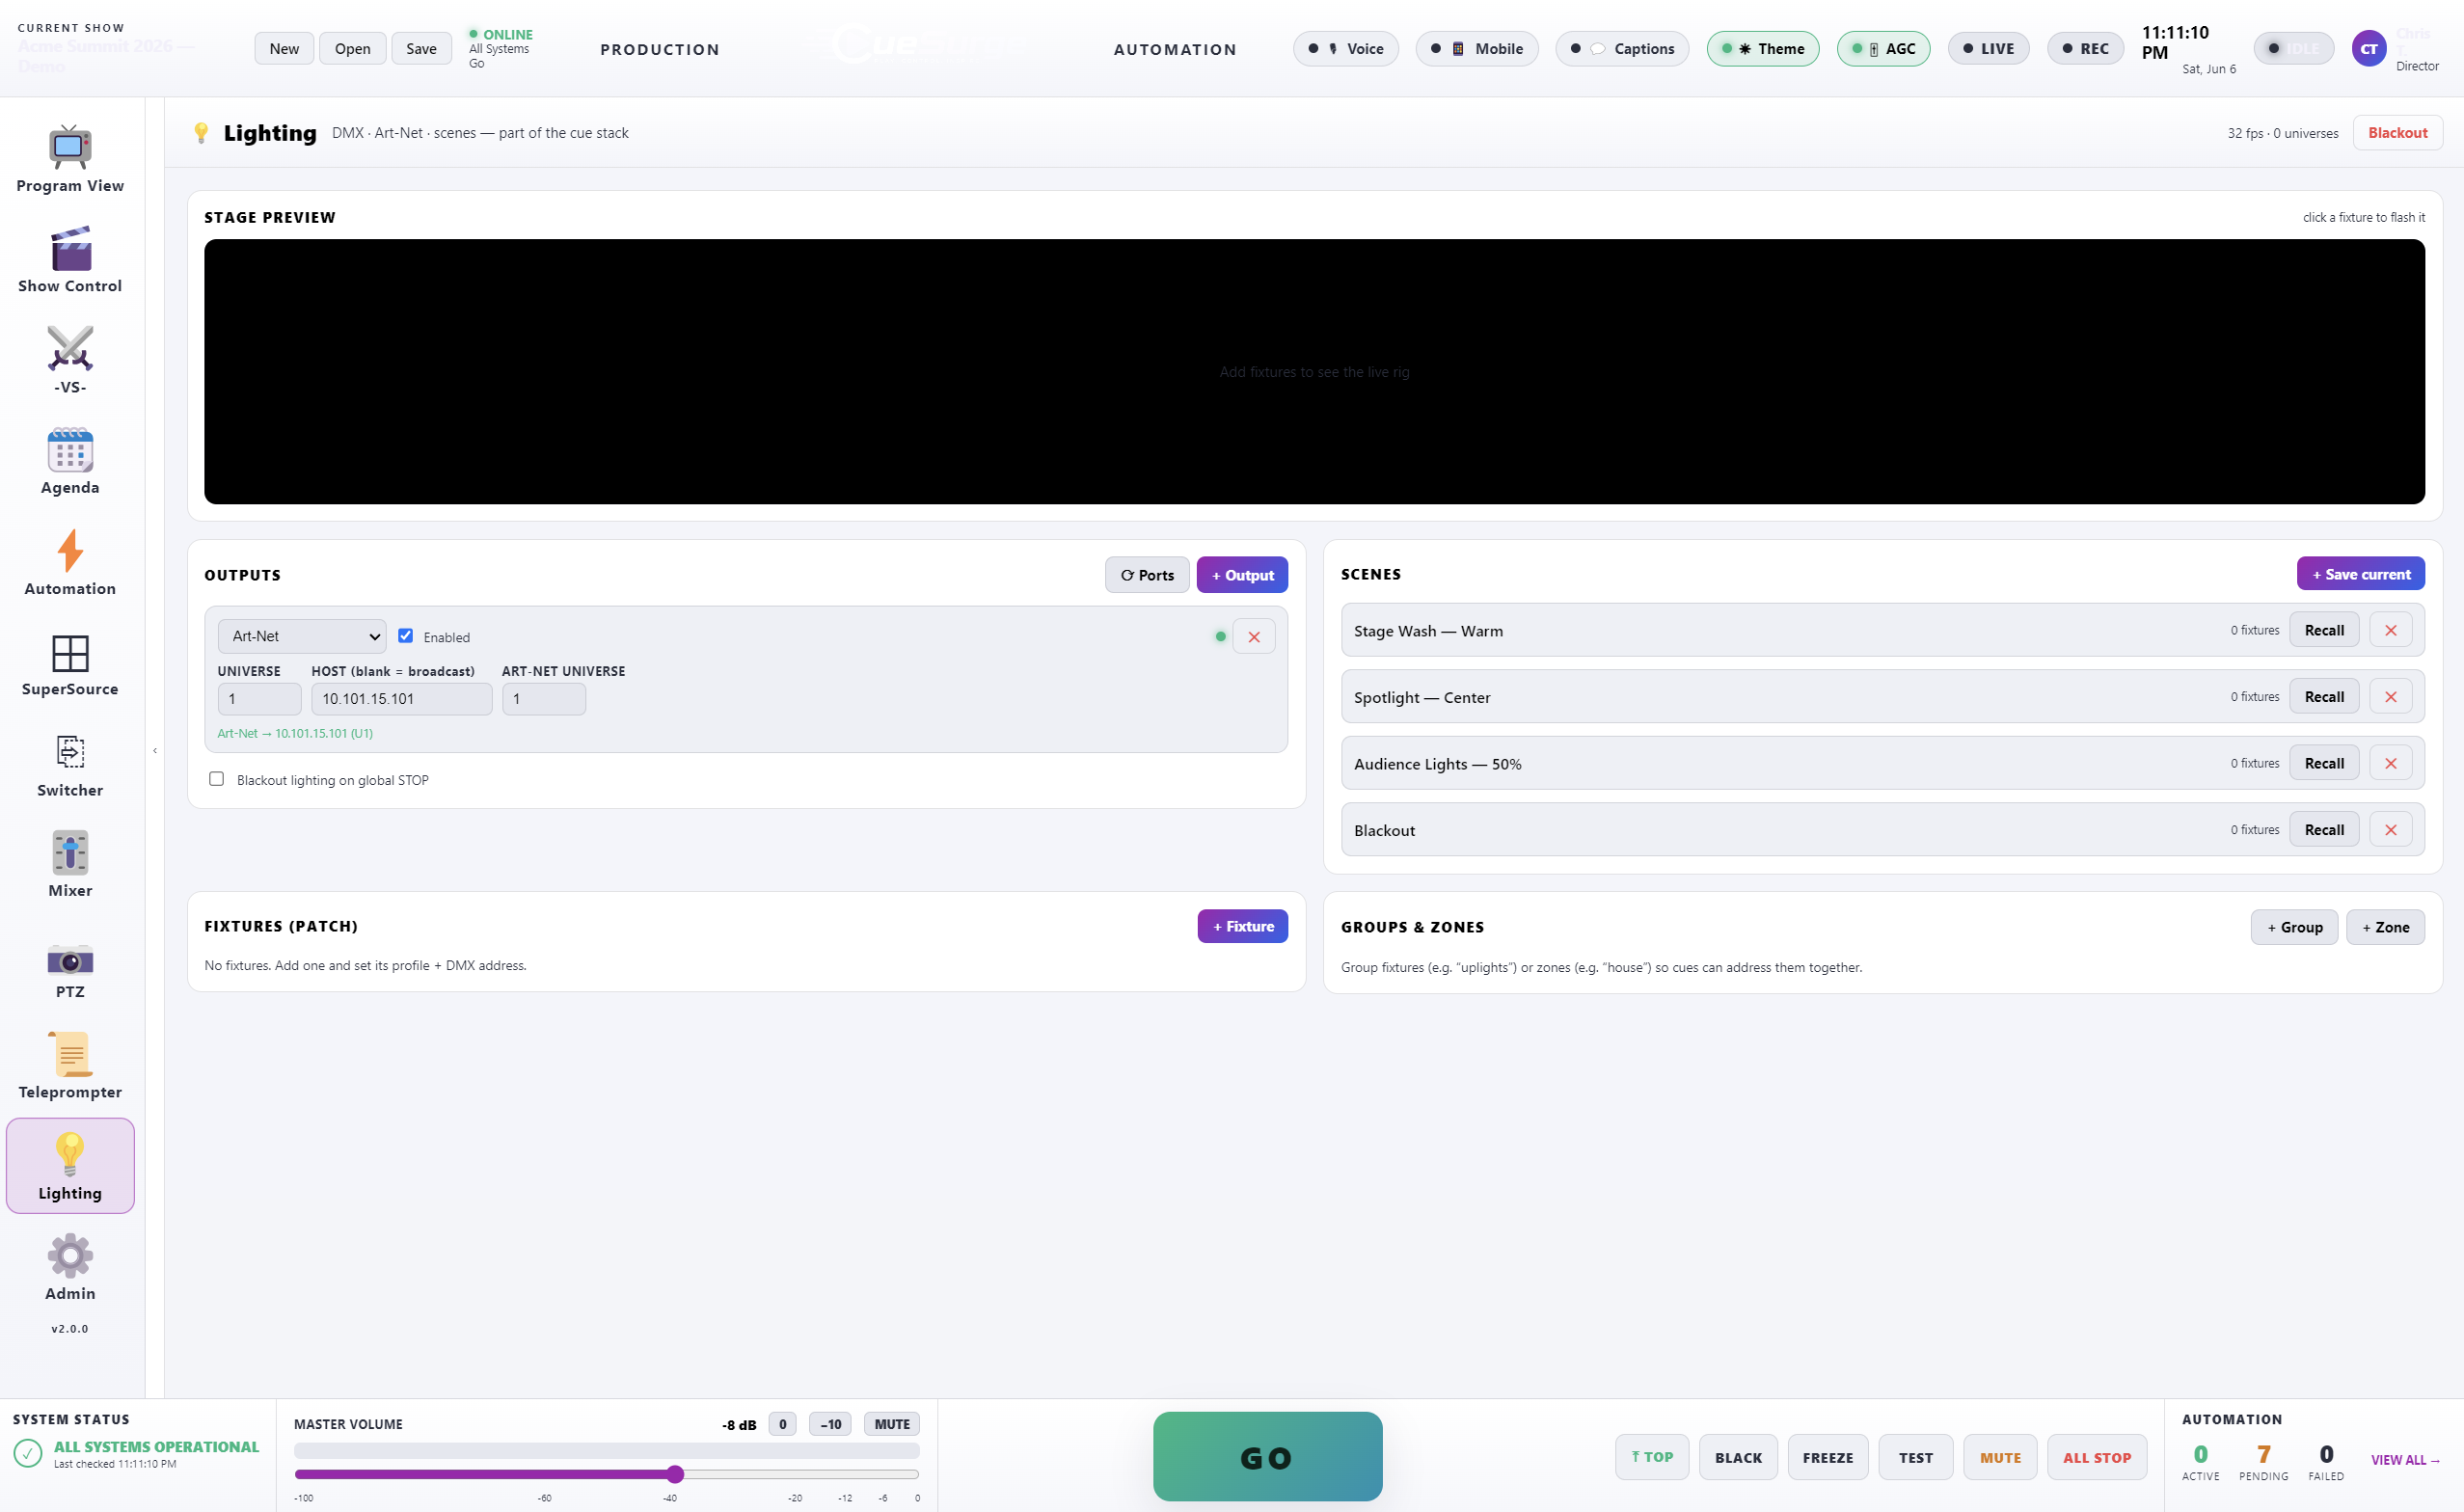Screen dimensions: 2464x1512
Task: Add a new Group
Action: coord(2294,927)
